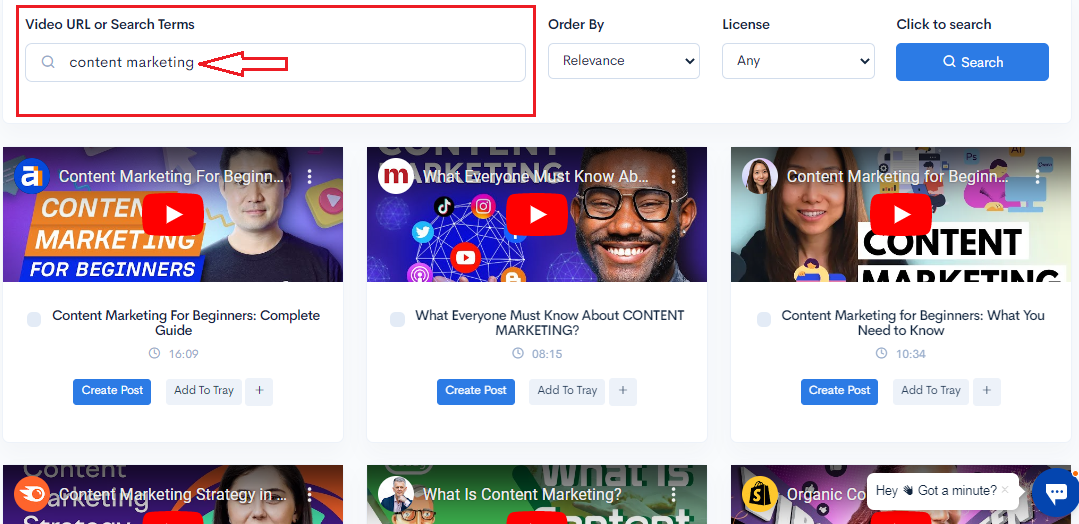1079x524 pixels.
Task: Click Create Post under What You Need to Know video
Action: 840,391
